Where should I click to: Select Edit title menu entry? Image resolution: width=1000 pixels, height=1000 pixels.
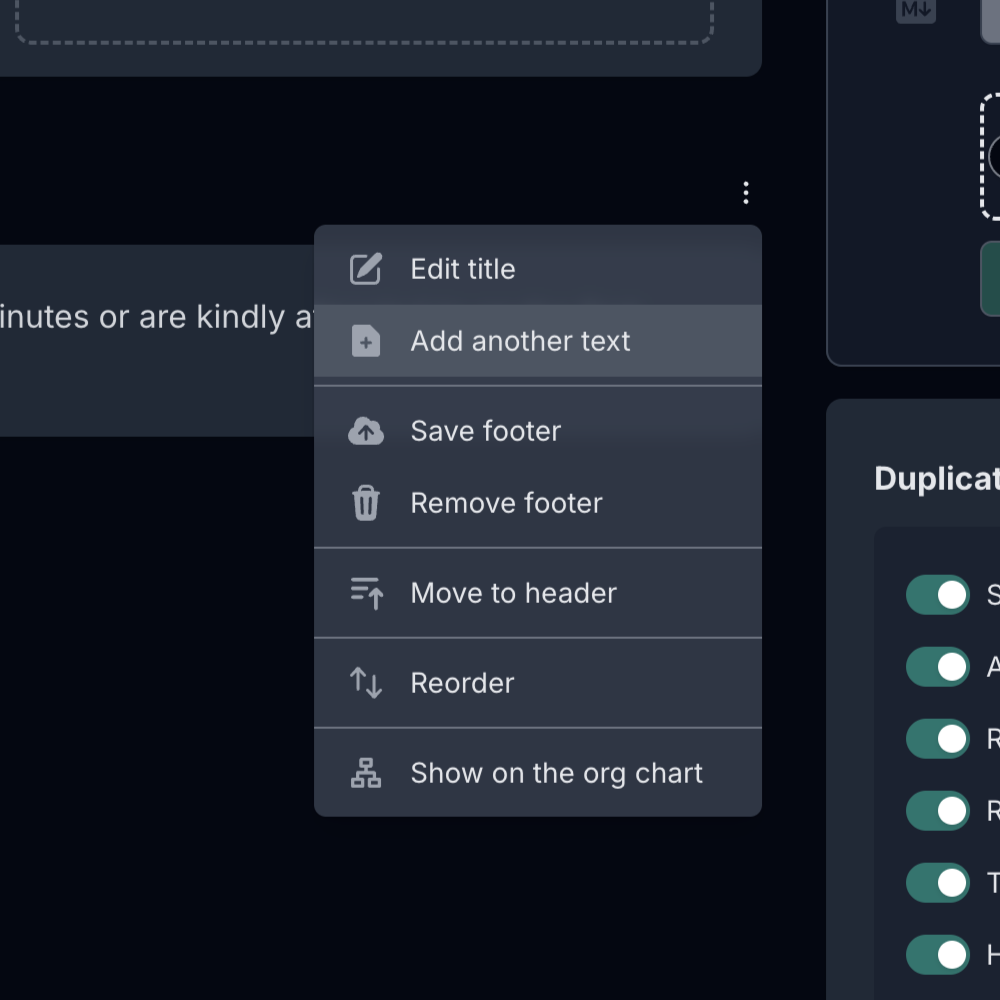click(538, 269)
